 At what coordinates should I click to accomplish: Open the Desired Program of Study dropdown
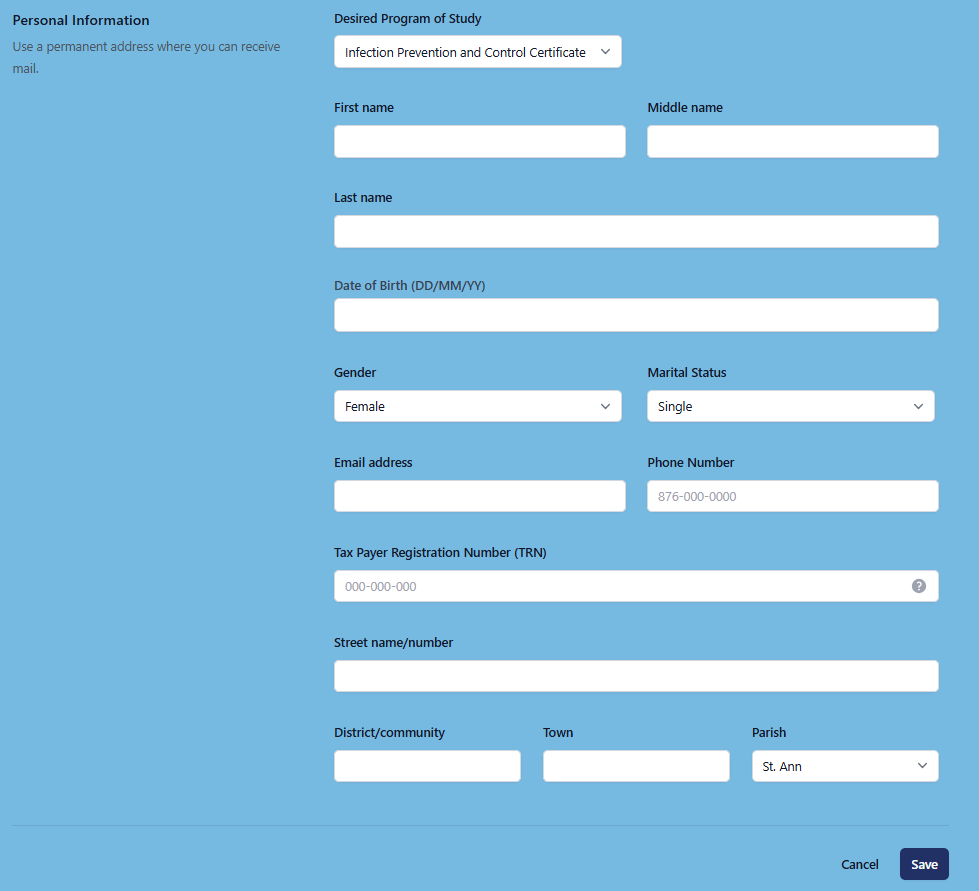click(x=477, y=52)
